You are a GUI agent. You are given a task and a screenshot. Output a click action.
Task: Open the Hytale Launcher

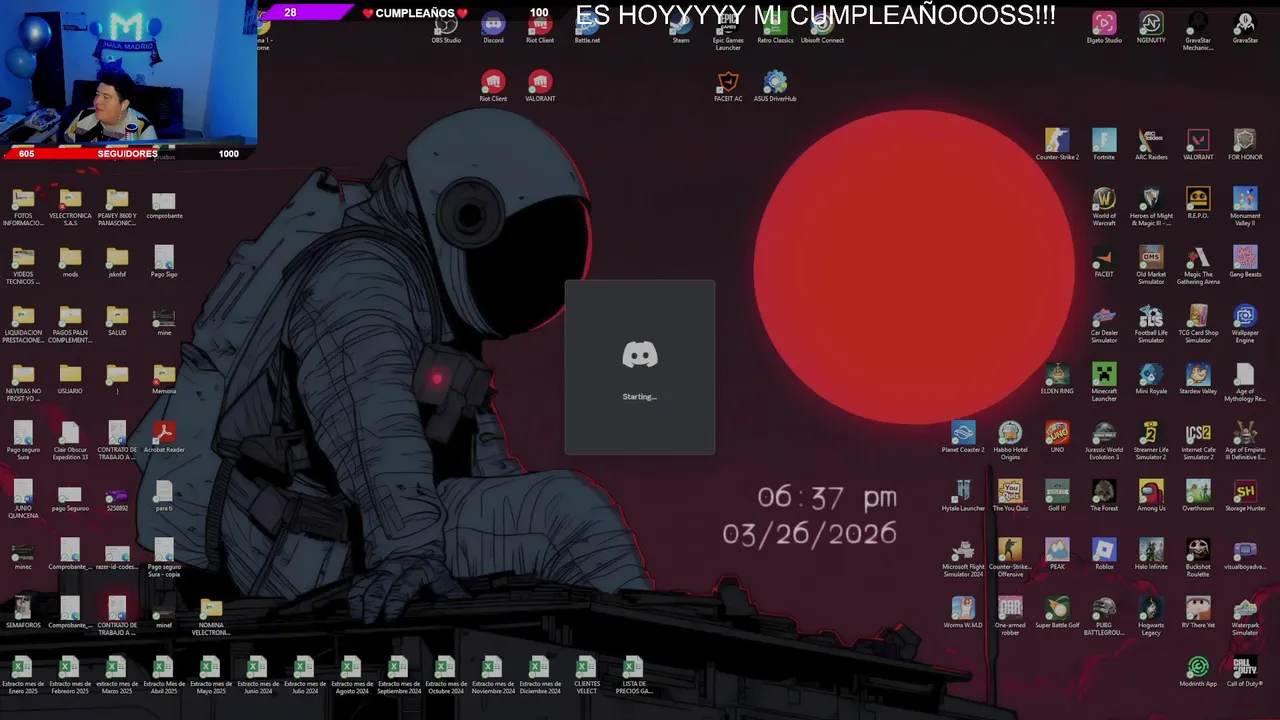point(963,495)
